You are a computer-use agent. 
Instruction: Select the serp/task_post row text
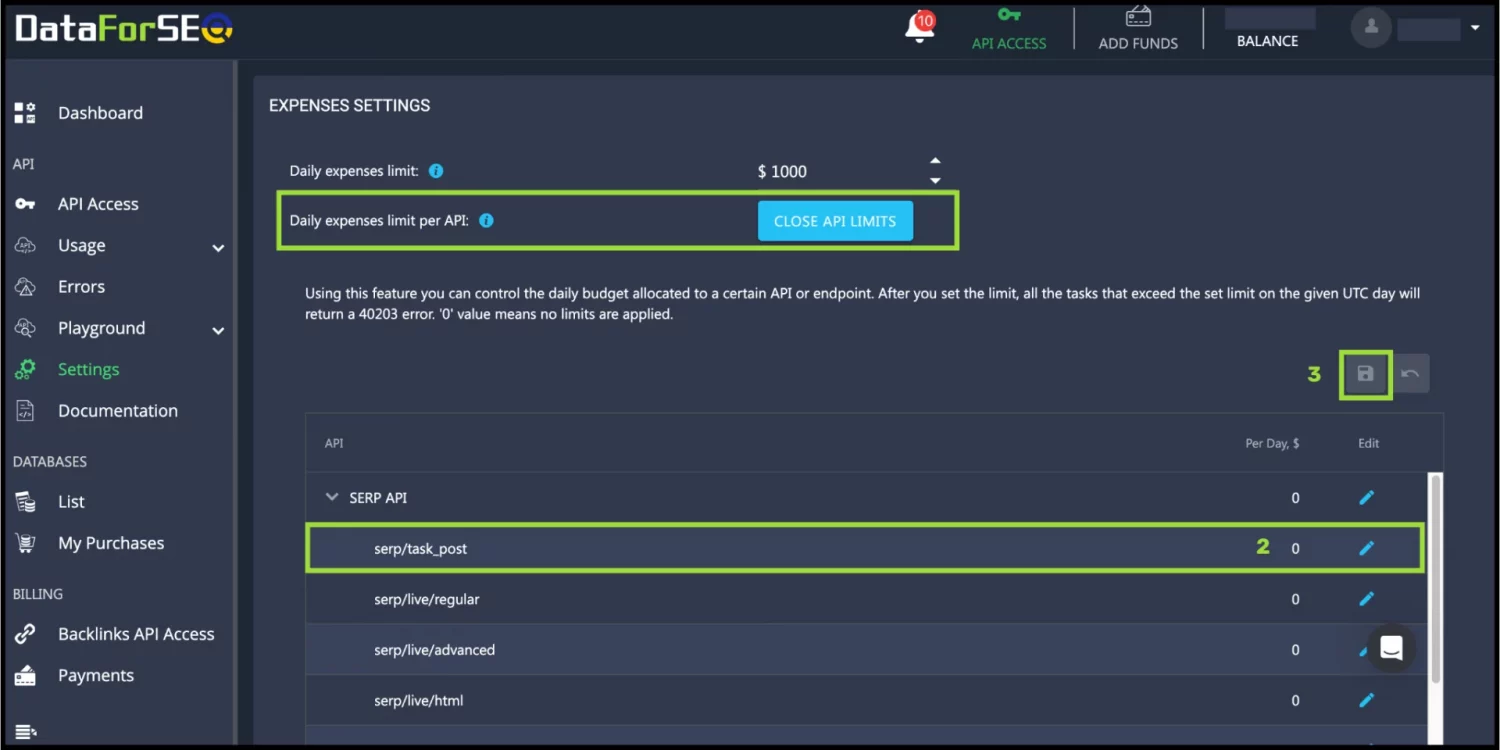pyautogui.click(x=420, y=549)
